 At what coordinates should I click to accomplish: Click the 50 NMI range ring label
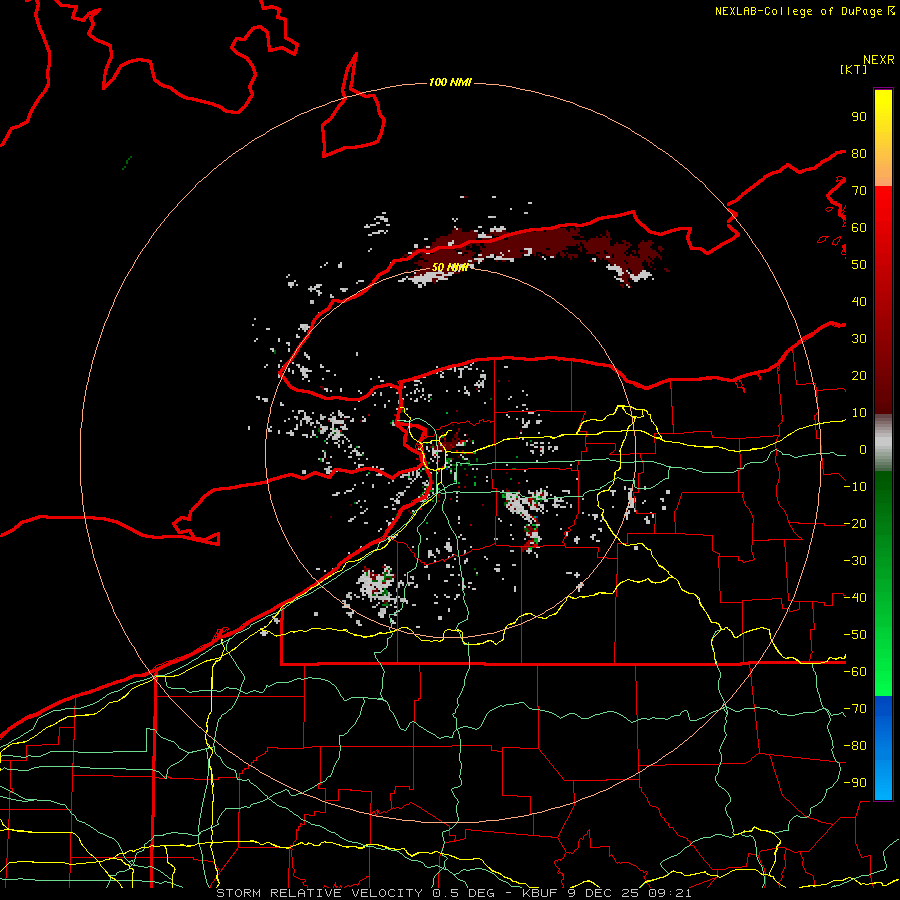(449, 267)
